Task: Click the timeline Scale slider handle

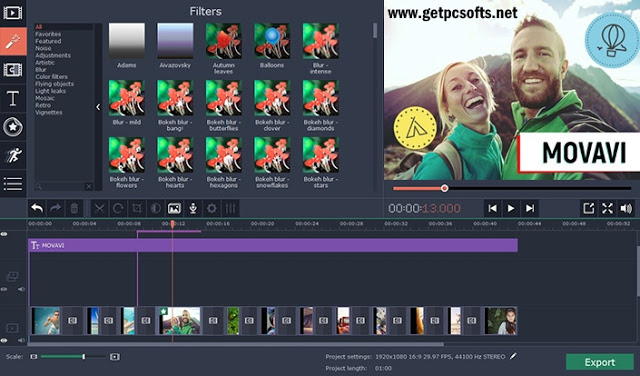Action: click(x=84, y=357)
